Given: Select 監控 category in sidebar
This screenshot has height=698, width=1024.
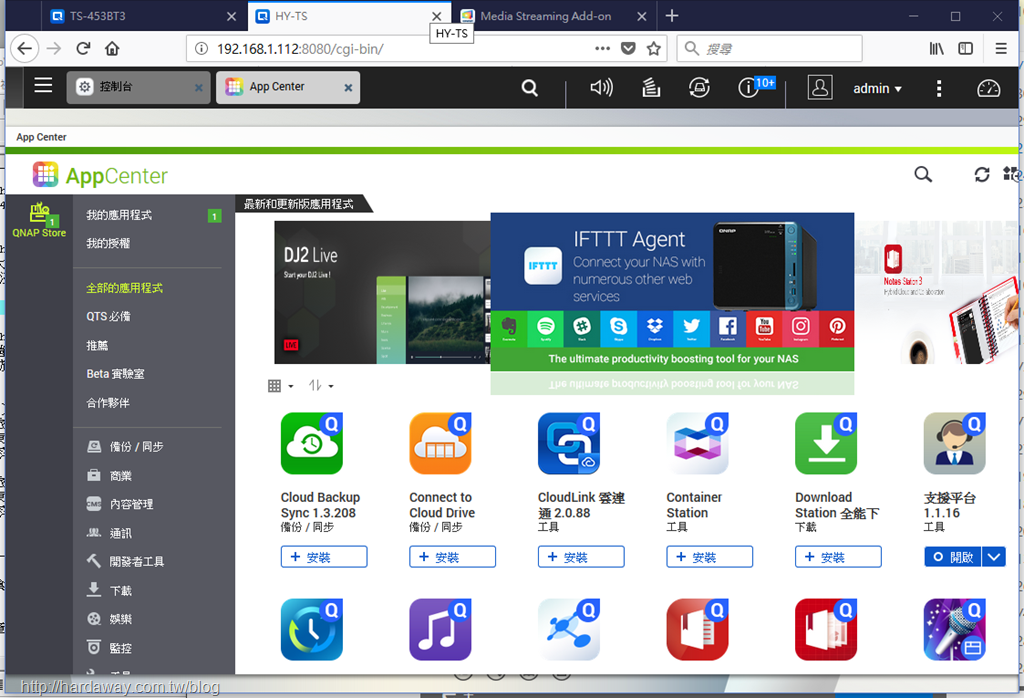Looking at the screenshot, I should pyautogui.click(x=109, y=648).
